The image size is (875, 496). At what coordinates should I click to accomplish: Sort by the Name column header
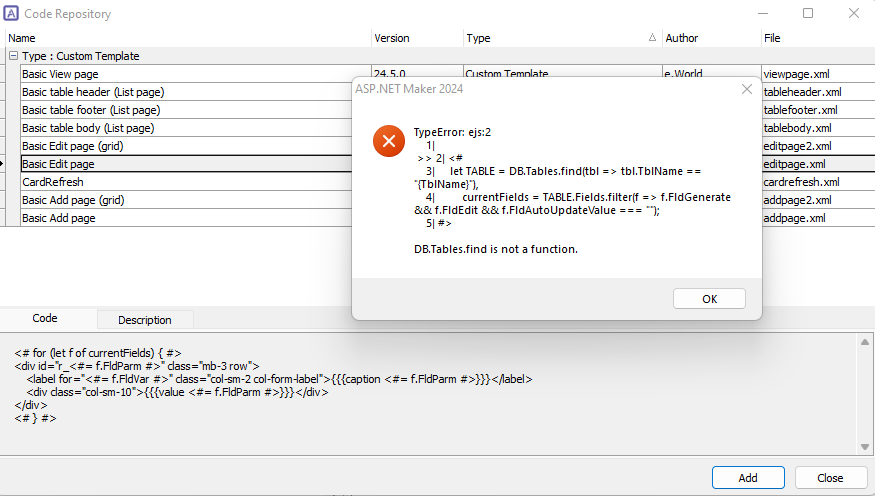[188, 38]
